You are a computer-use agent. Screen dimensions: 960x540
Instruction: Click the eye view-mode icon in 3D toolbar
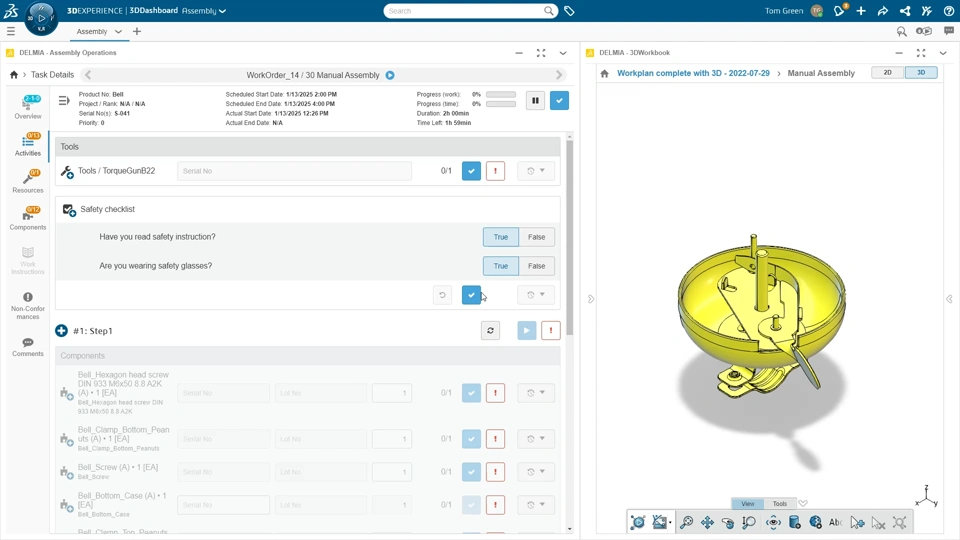(773, 522)
